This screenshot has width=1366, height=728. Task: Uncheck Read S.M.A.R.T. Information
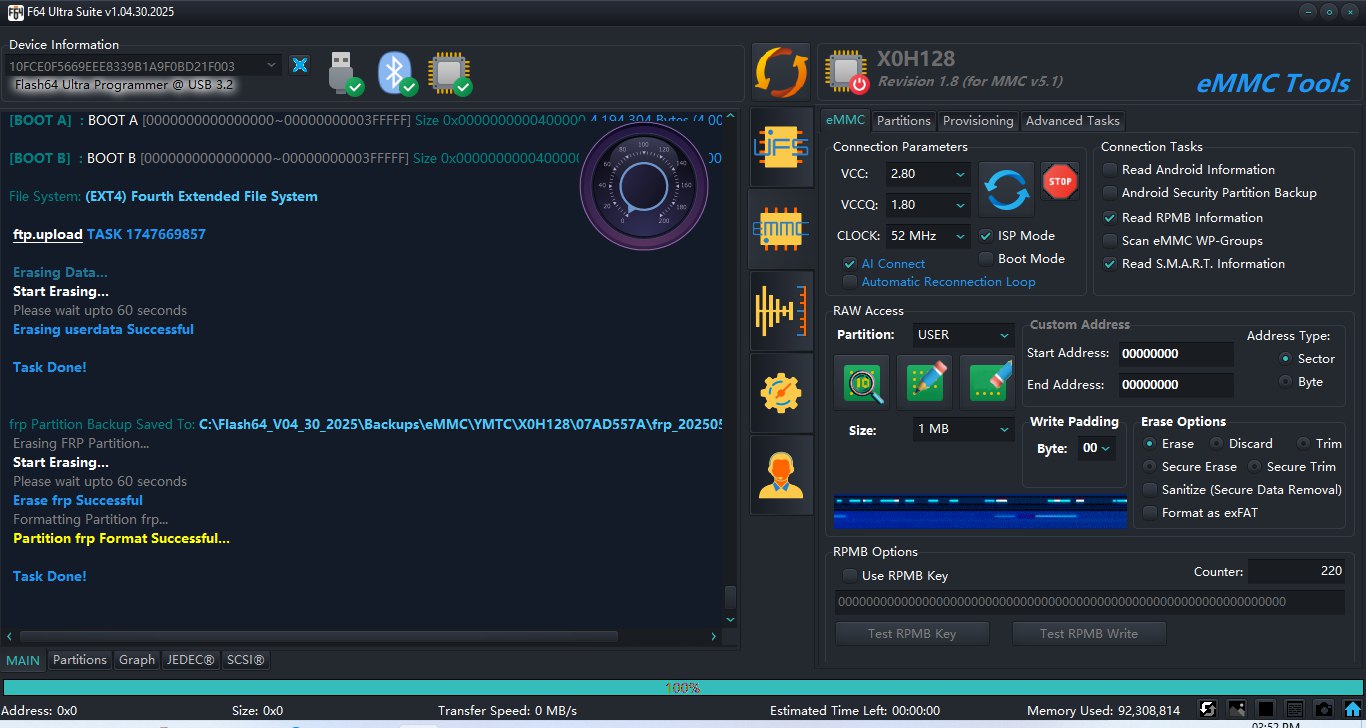click(1110, 264)
